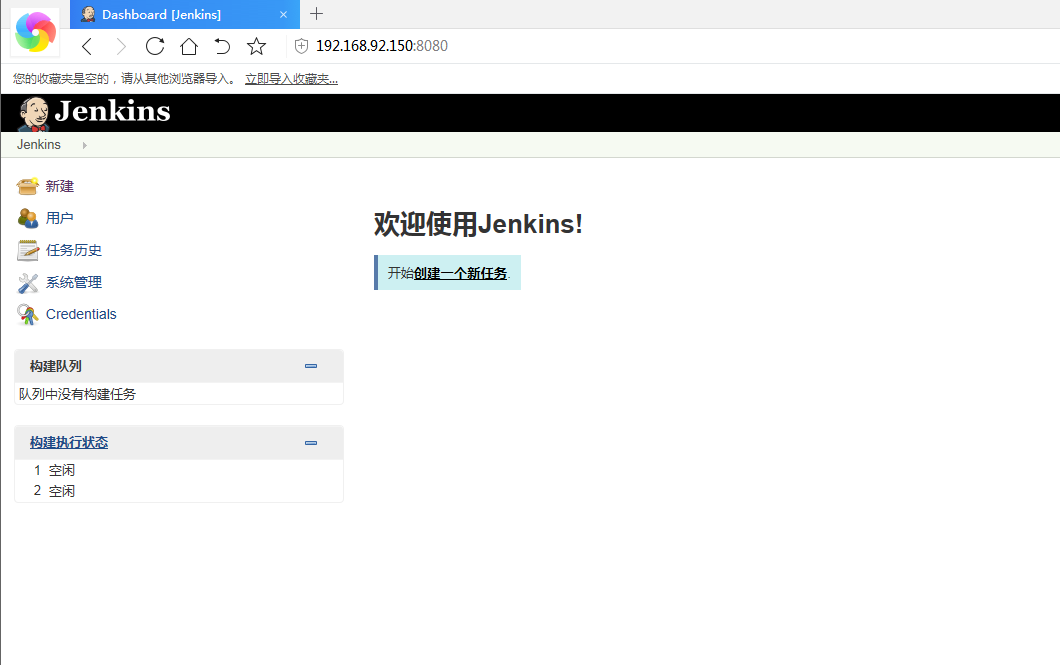
Task: Click the browser forward arrow
Action: 121,46
